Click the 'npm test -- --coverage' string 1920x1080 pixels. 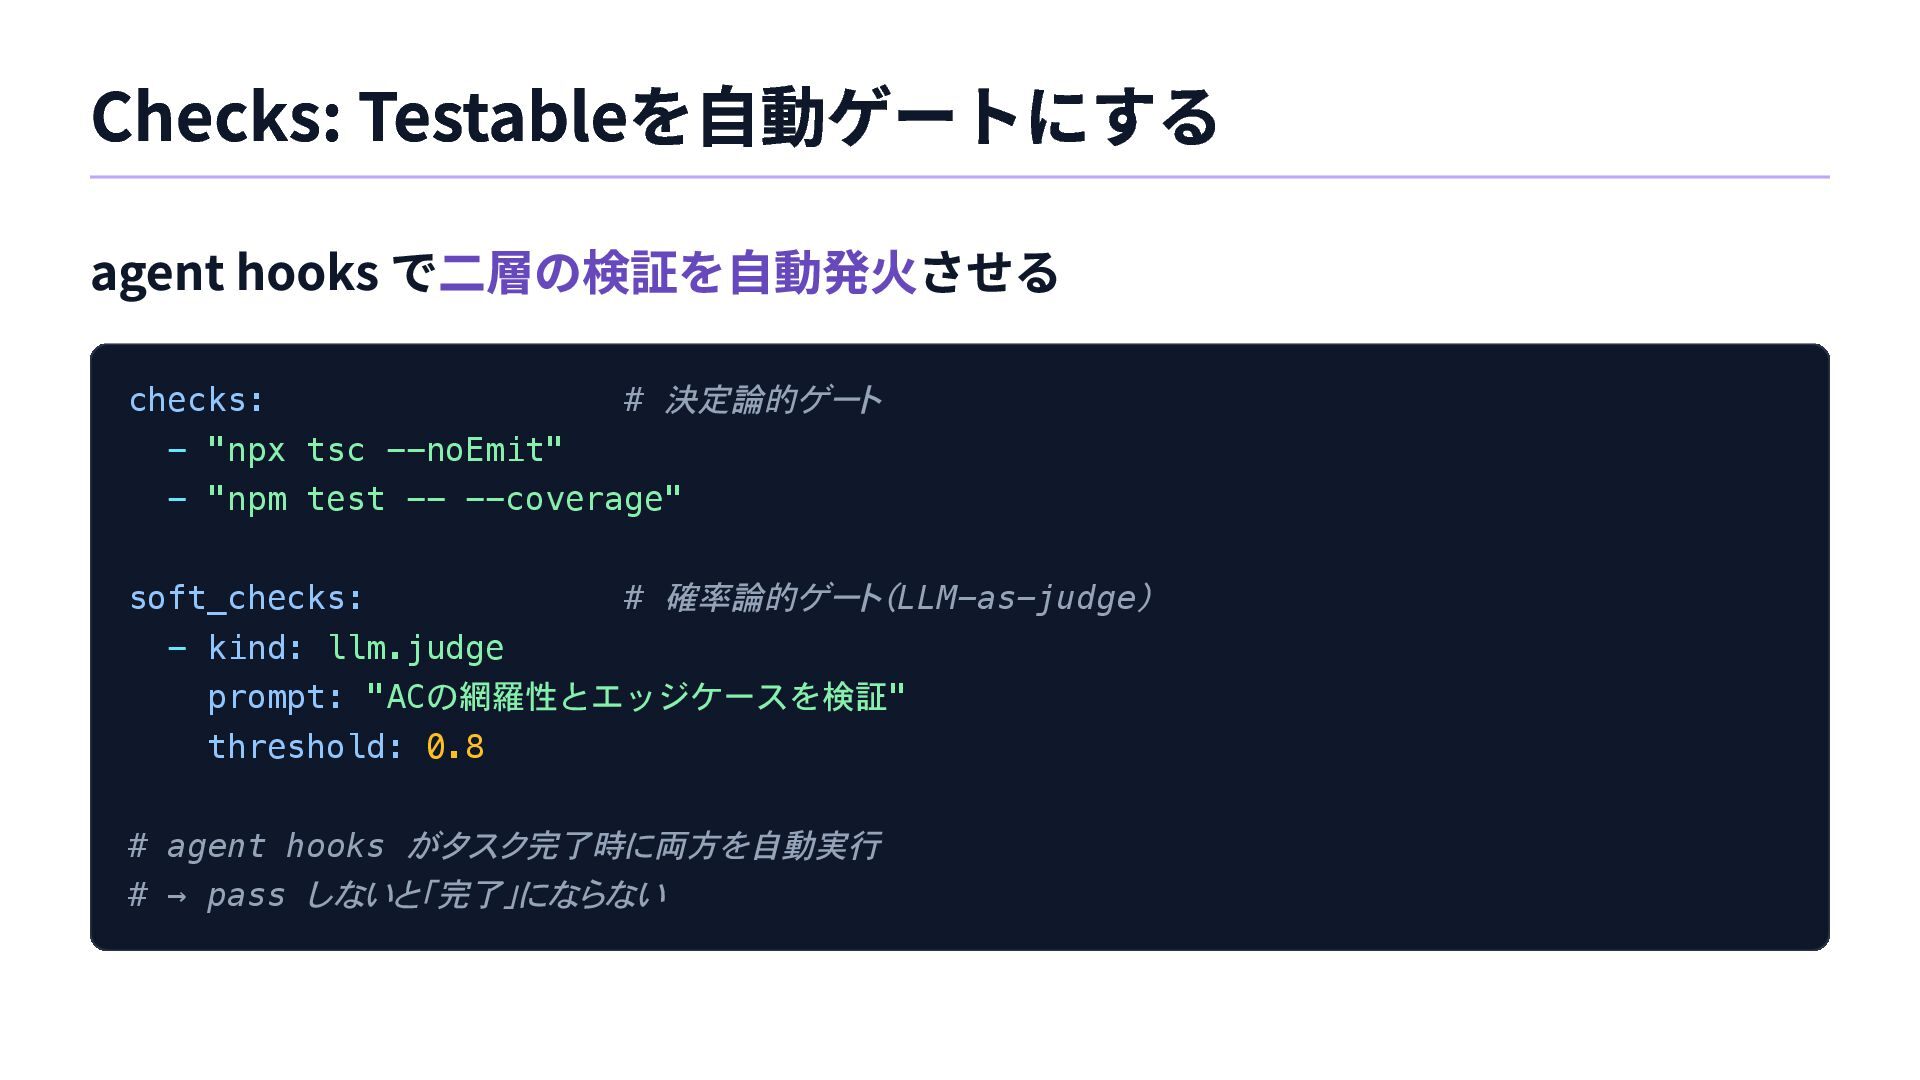pos(444,499)
